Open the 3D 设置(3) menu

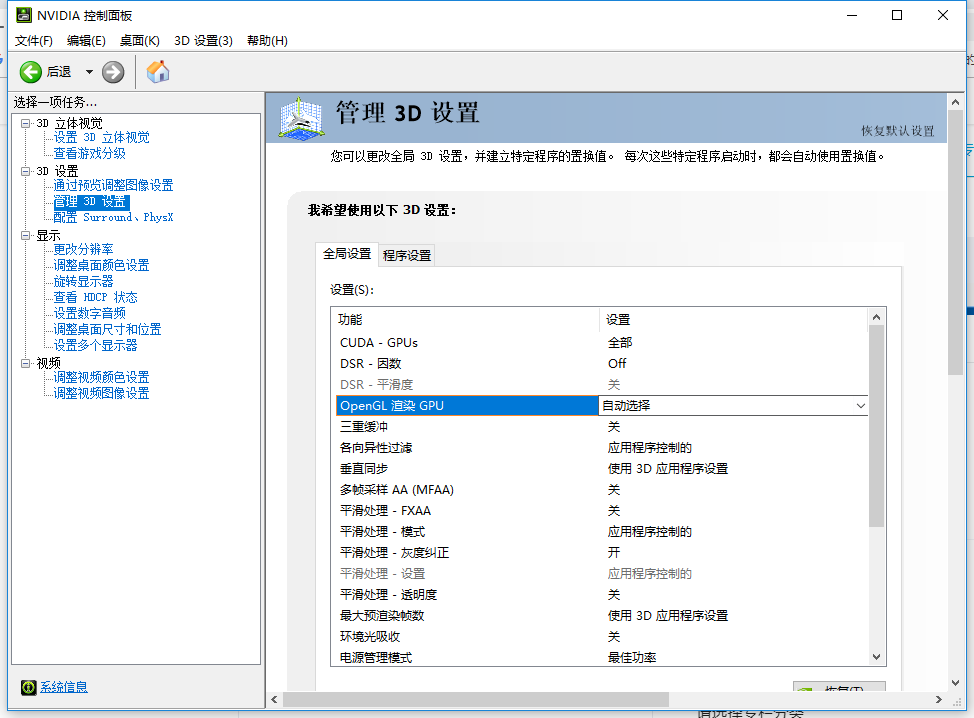coord(203,40)
